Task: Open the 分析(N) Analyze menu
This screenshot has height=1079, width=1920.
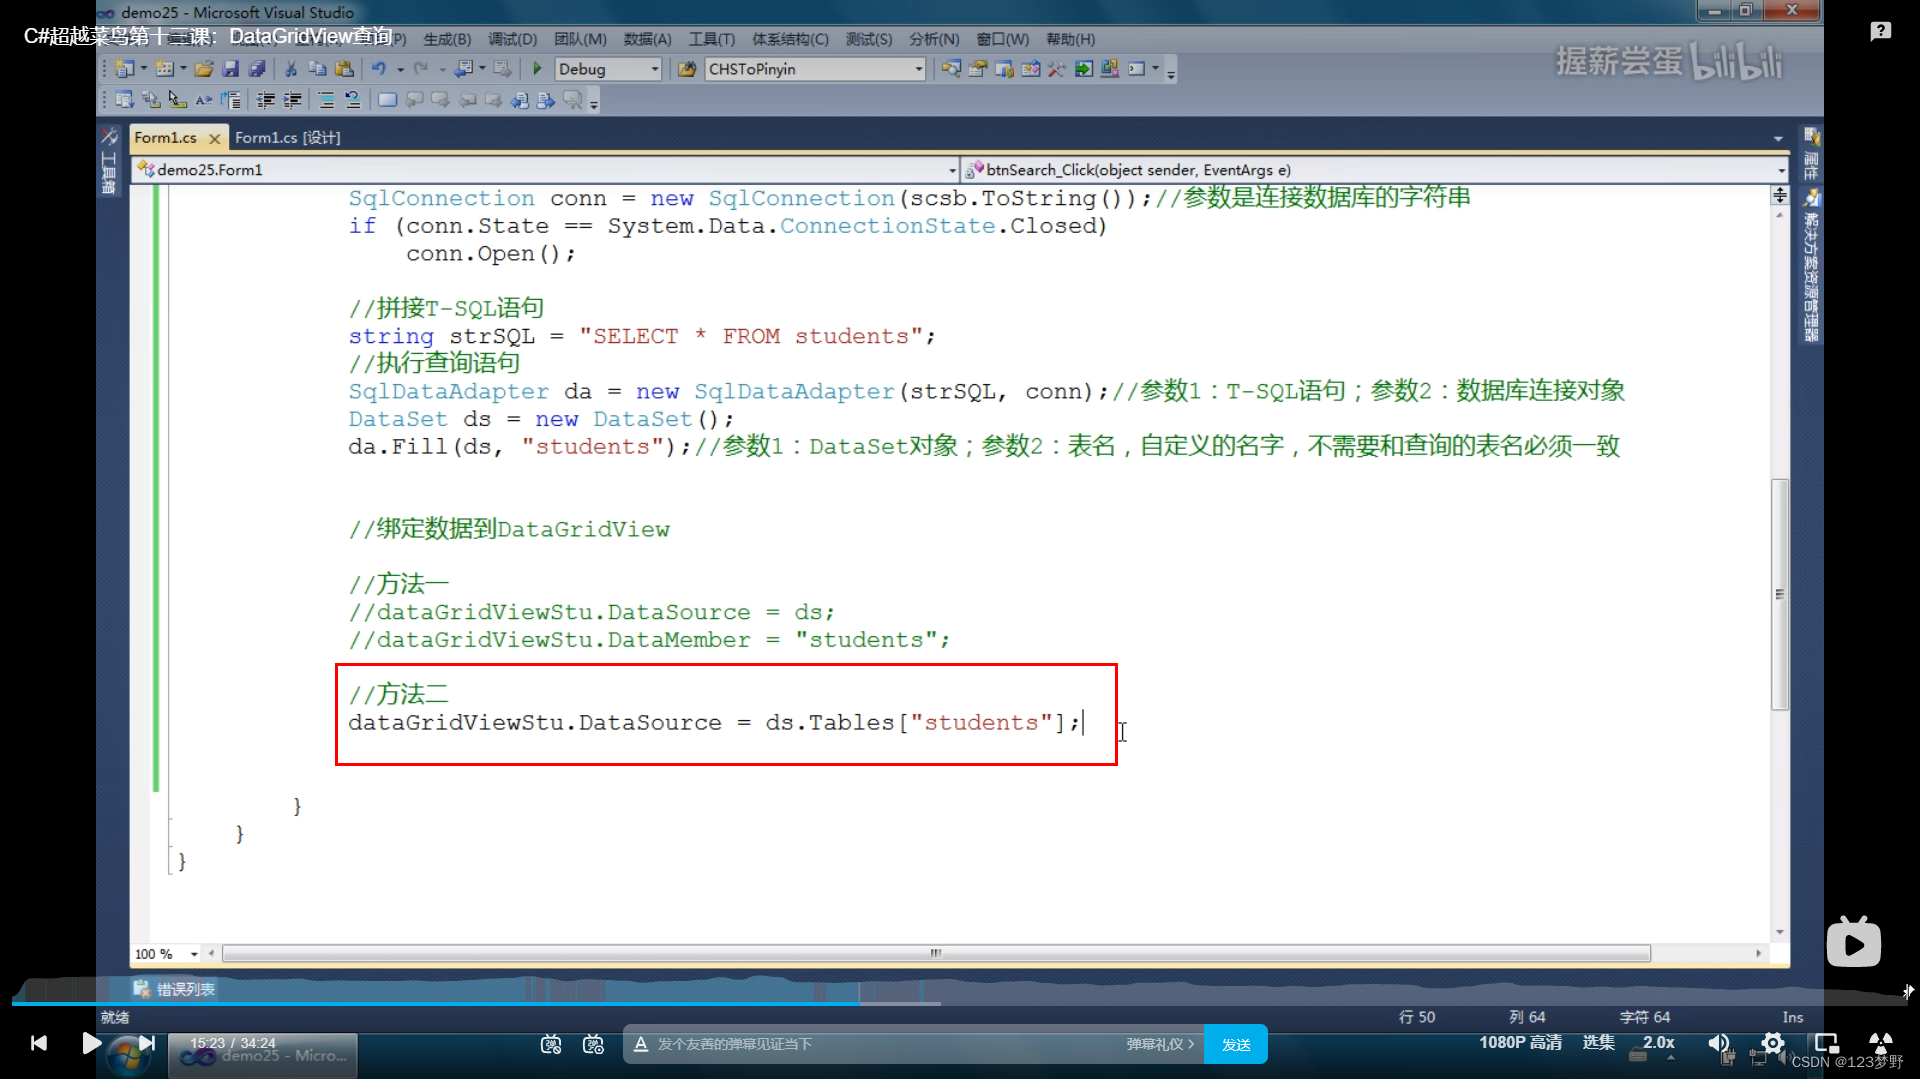Action: pos(934,39)
